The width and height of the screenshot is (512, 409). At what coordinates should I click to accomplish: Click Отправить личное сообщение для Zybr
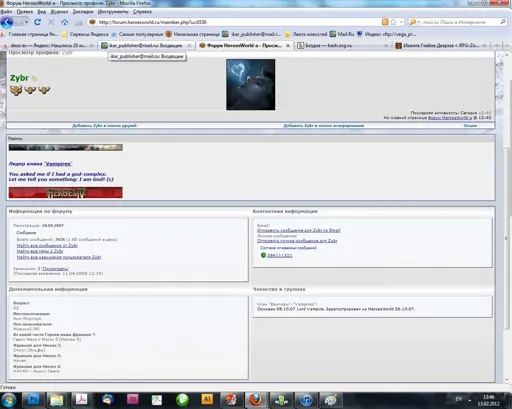coord(297,241)
